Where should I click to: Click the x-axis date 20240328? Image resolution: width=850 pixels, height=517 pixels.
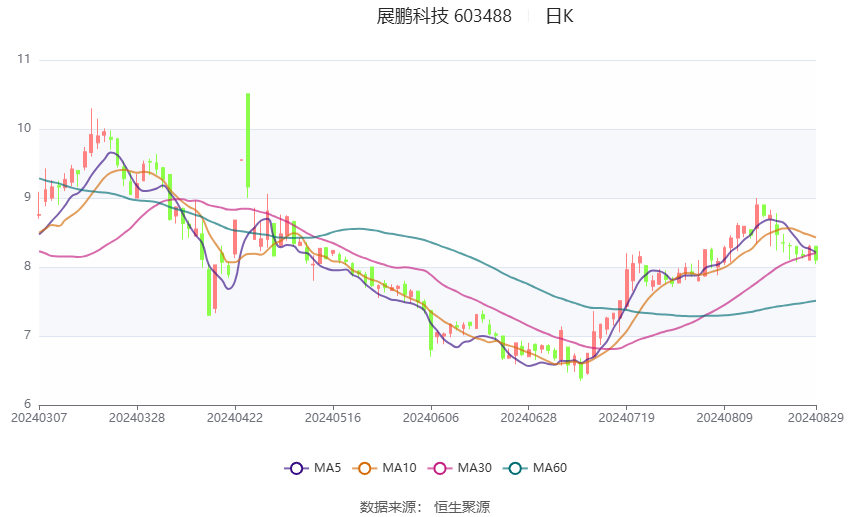137,418
